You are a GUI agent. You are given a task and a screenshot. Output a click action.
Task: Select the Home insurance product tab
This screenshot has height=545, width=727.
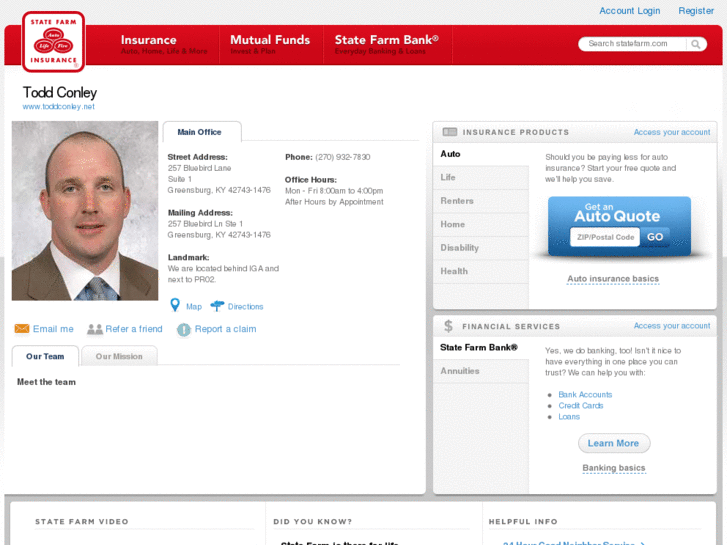tap(481, 224)
